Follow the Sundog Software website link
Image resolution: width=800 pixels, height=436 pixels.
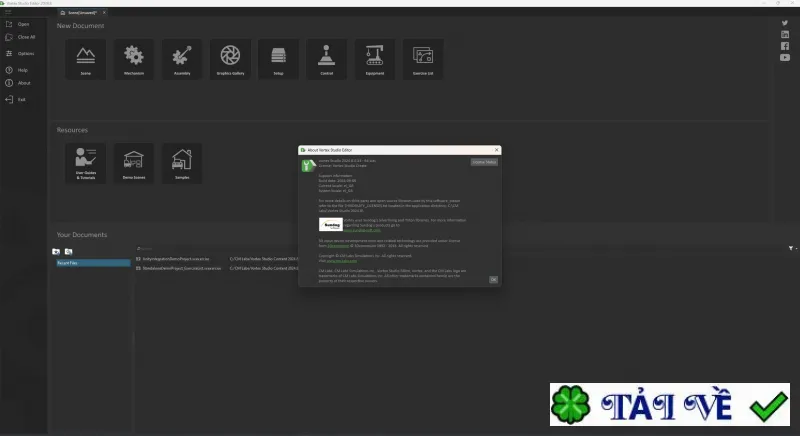point(362,230)
